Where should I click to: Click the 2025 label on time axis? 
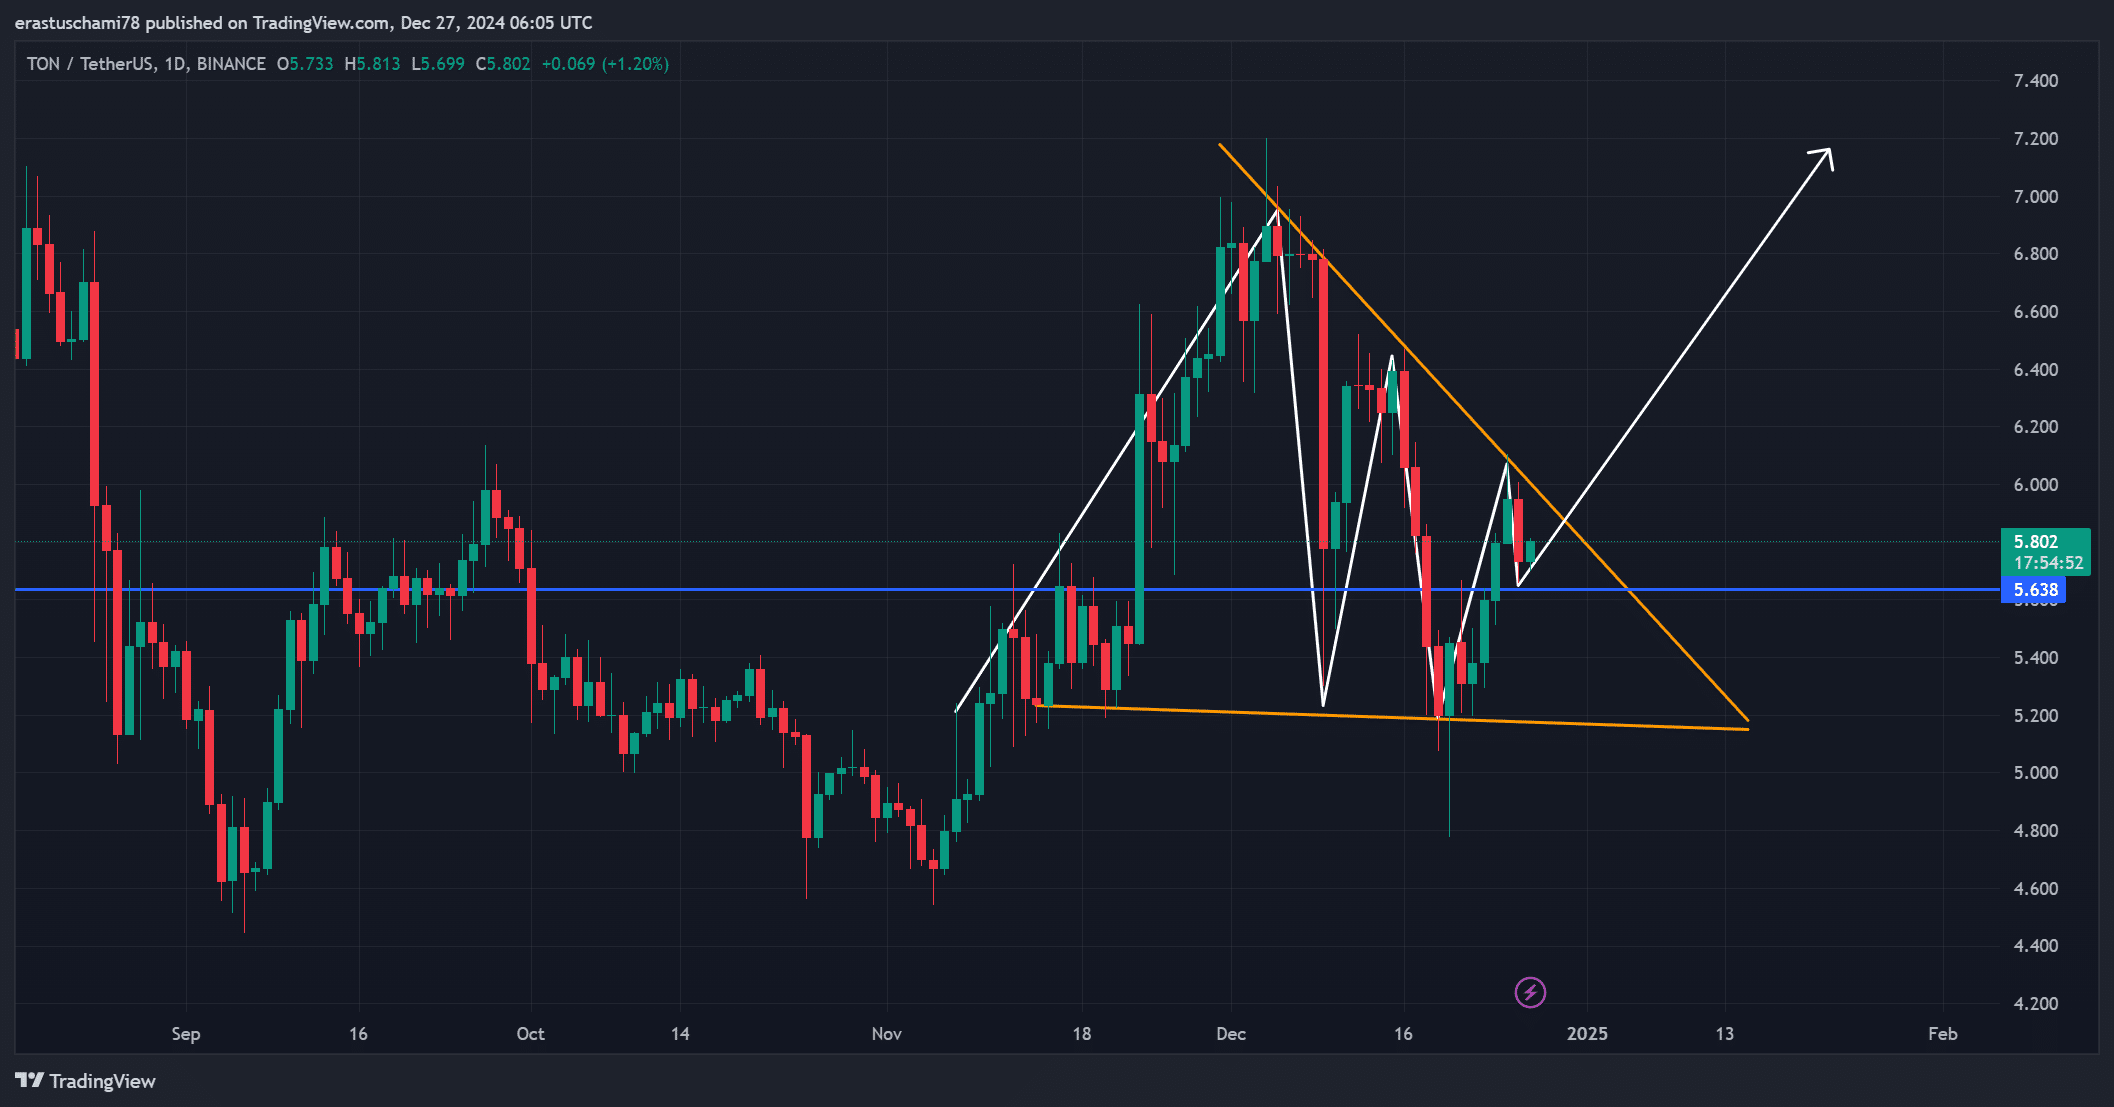pos(1587,1034)
